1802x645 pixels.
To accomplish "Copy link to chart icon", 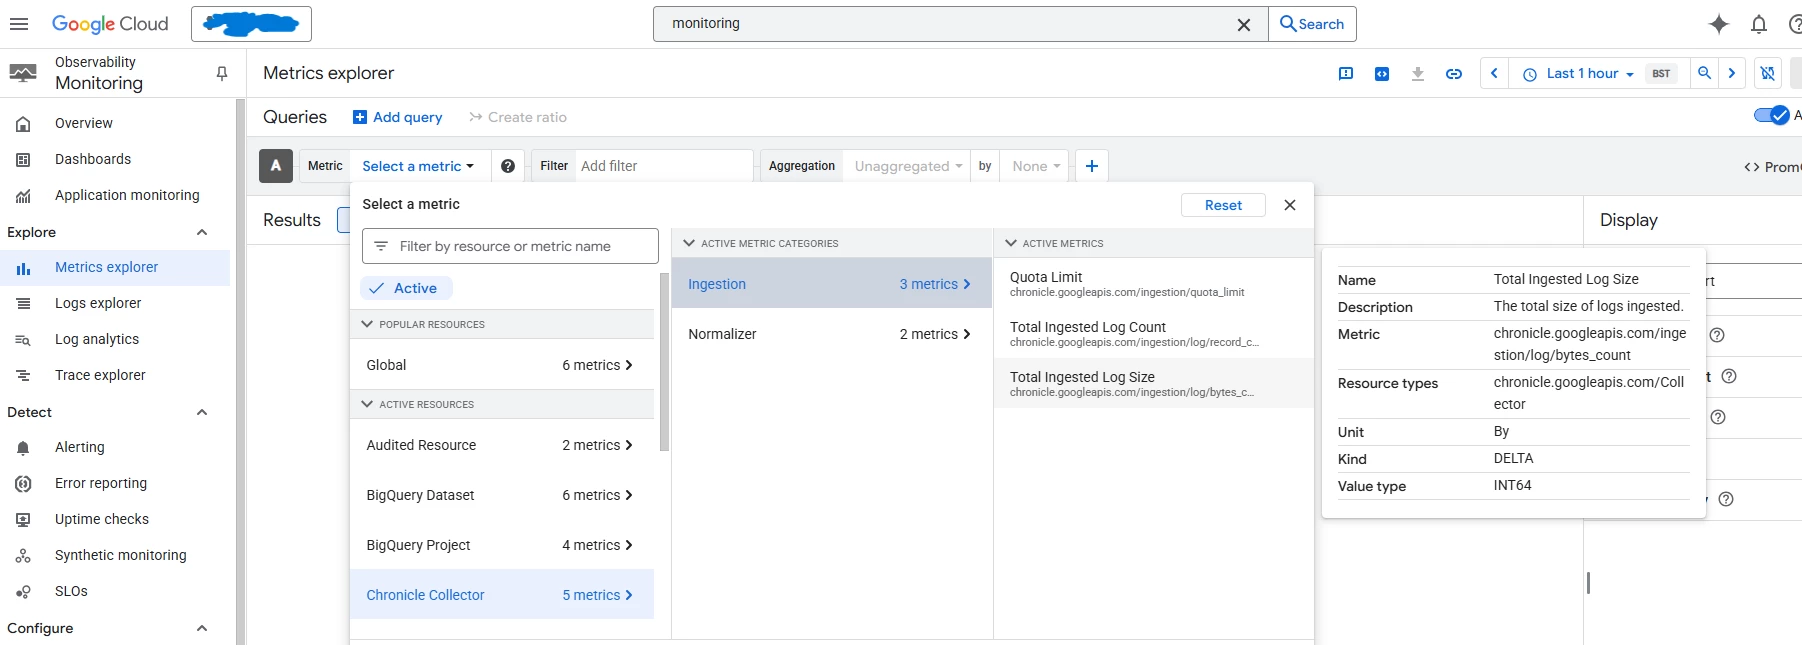I will (x=1454, y=73).
